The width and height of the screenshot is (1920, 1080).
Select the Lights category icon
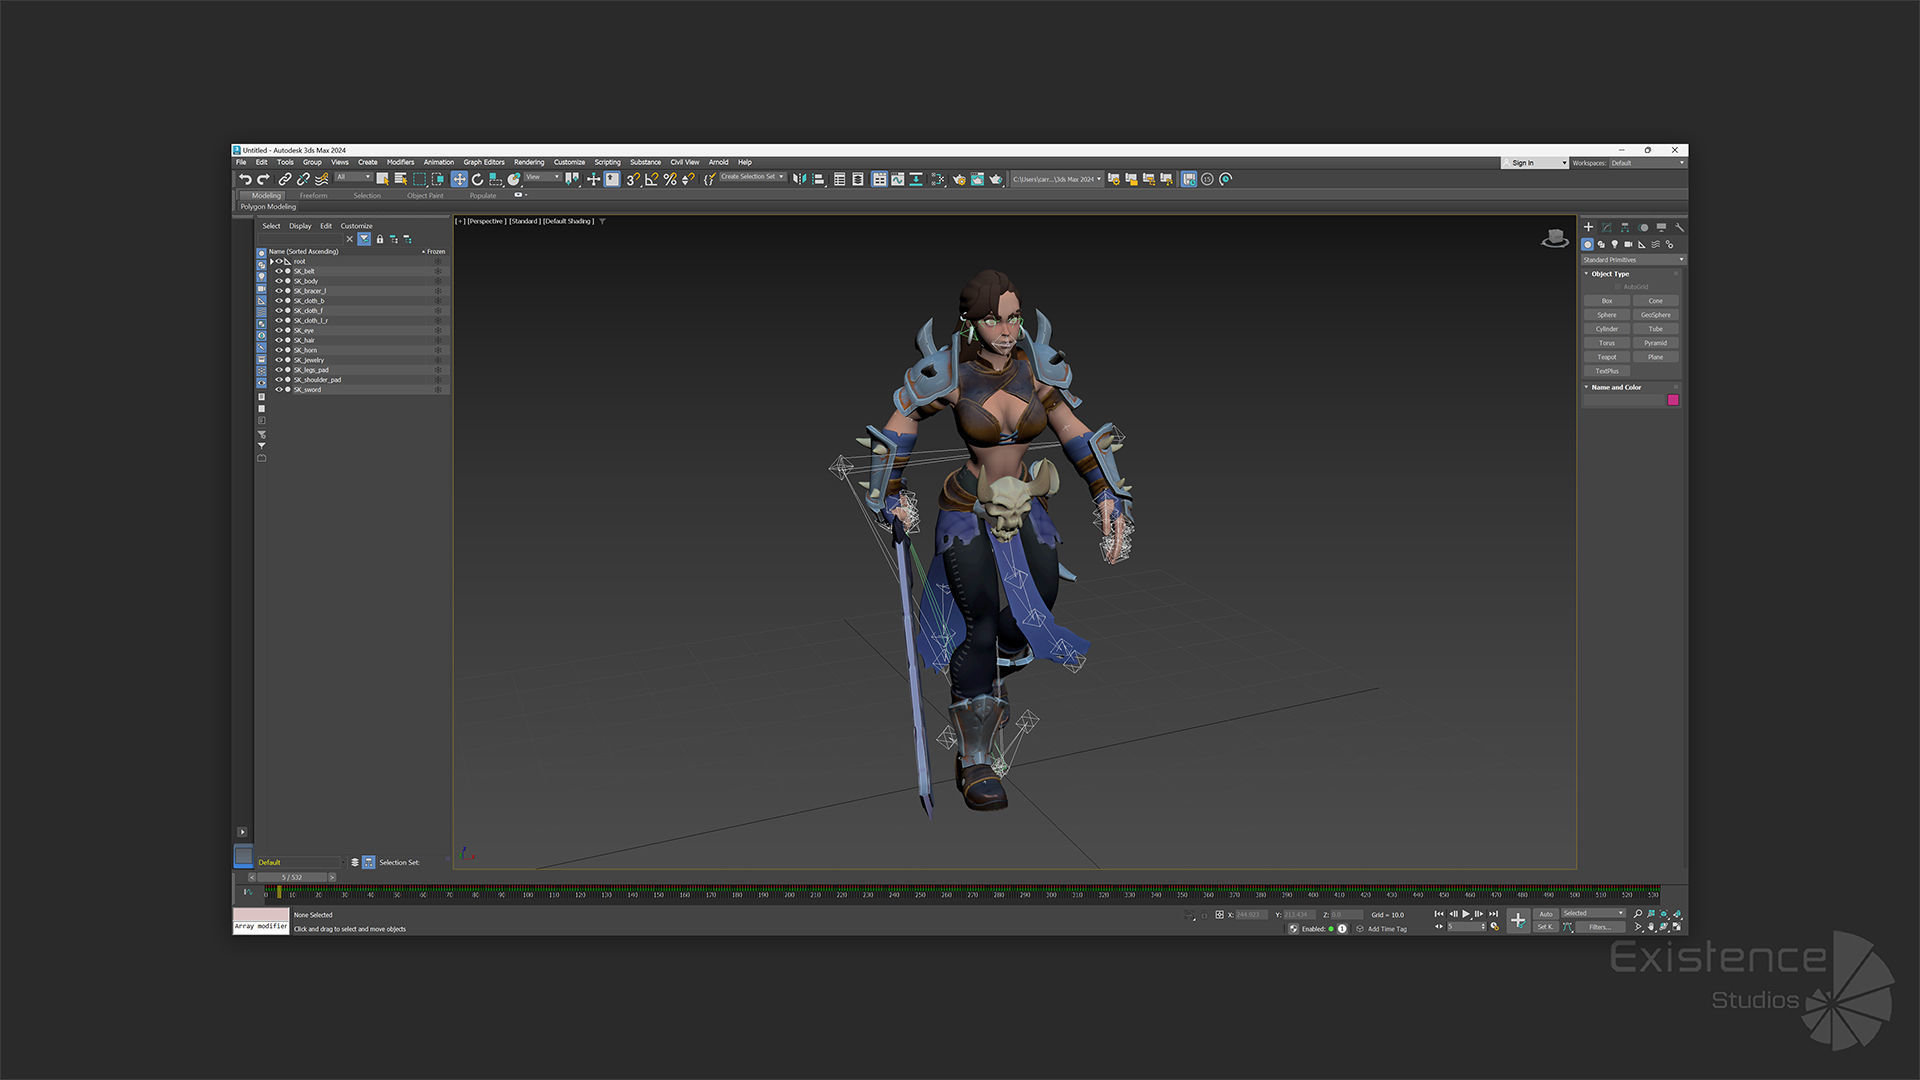(x=1615, y=245)
